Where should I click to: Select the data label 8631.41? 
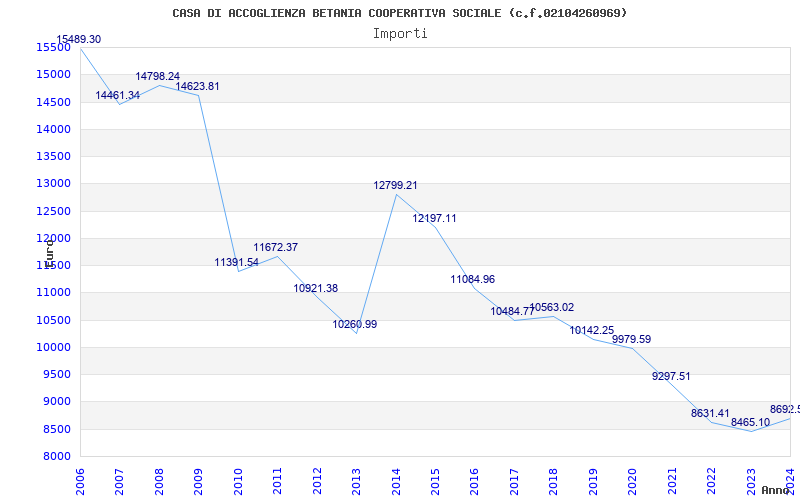point(710,413)
